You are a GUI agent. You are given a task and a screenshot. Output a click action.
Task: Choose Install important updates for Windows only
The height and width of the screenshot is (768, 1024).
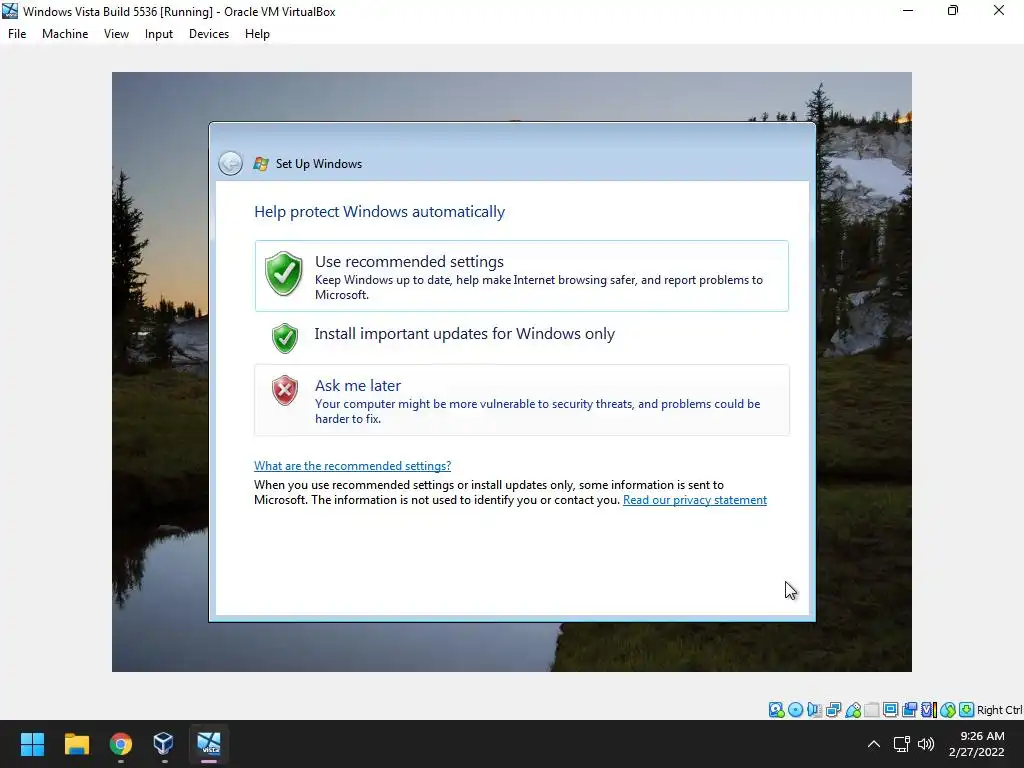pyautogui.click(x=522, y=337)
